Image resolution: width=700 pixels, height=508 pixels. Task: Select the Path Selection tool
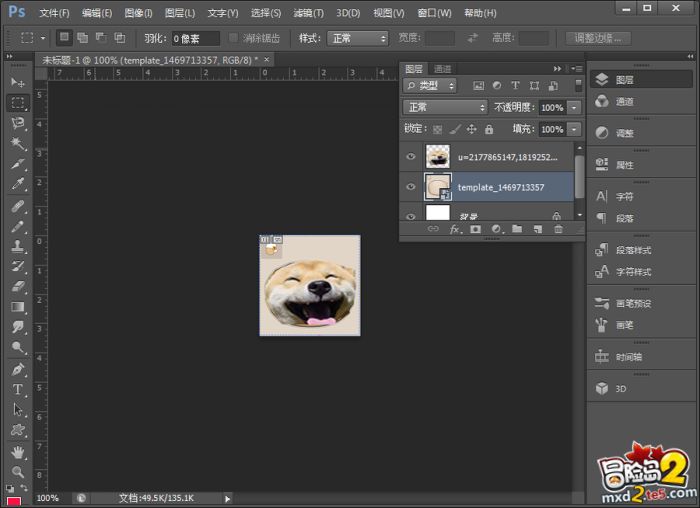[18, 409]
